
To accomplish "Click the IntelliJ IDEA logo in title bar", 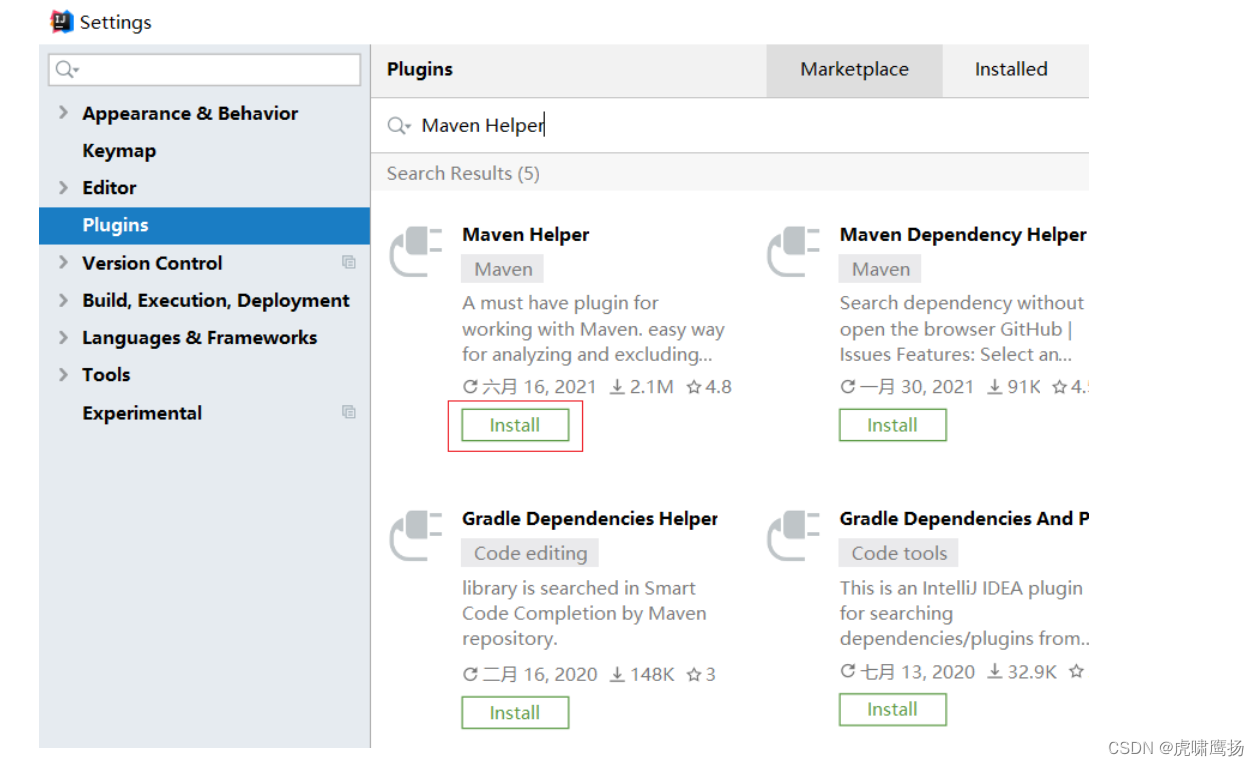I will point(61,21).
